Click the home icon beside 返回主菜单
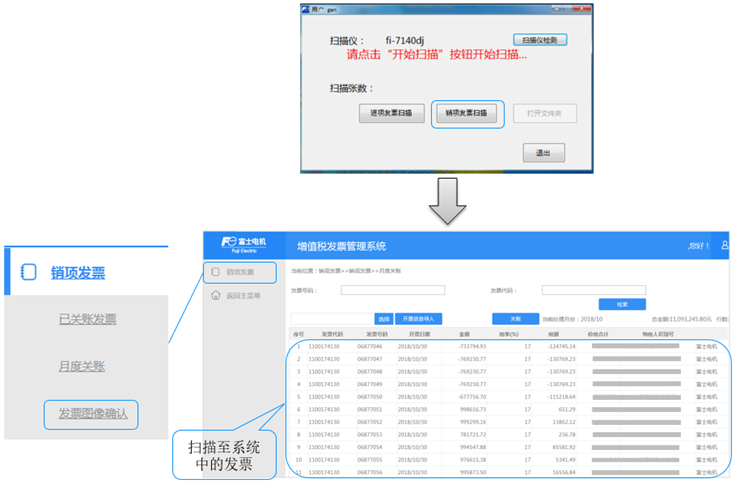Image resolution: width=735 pixels, height=483 pixels. [x=216, y=296]
